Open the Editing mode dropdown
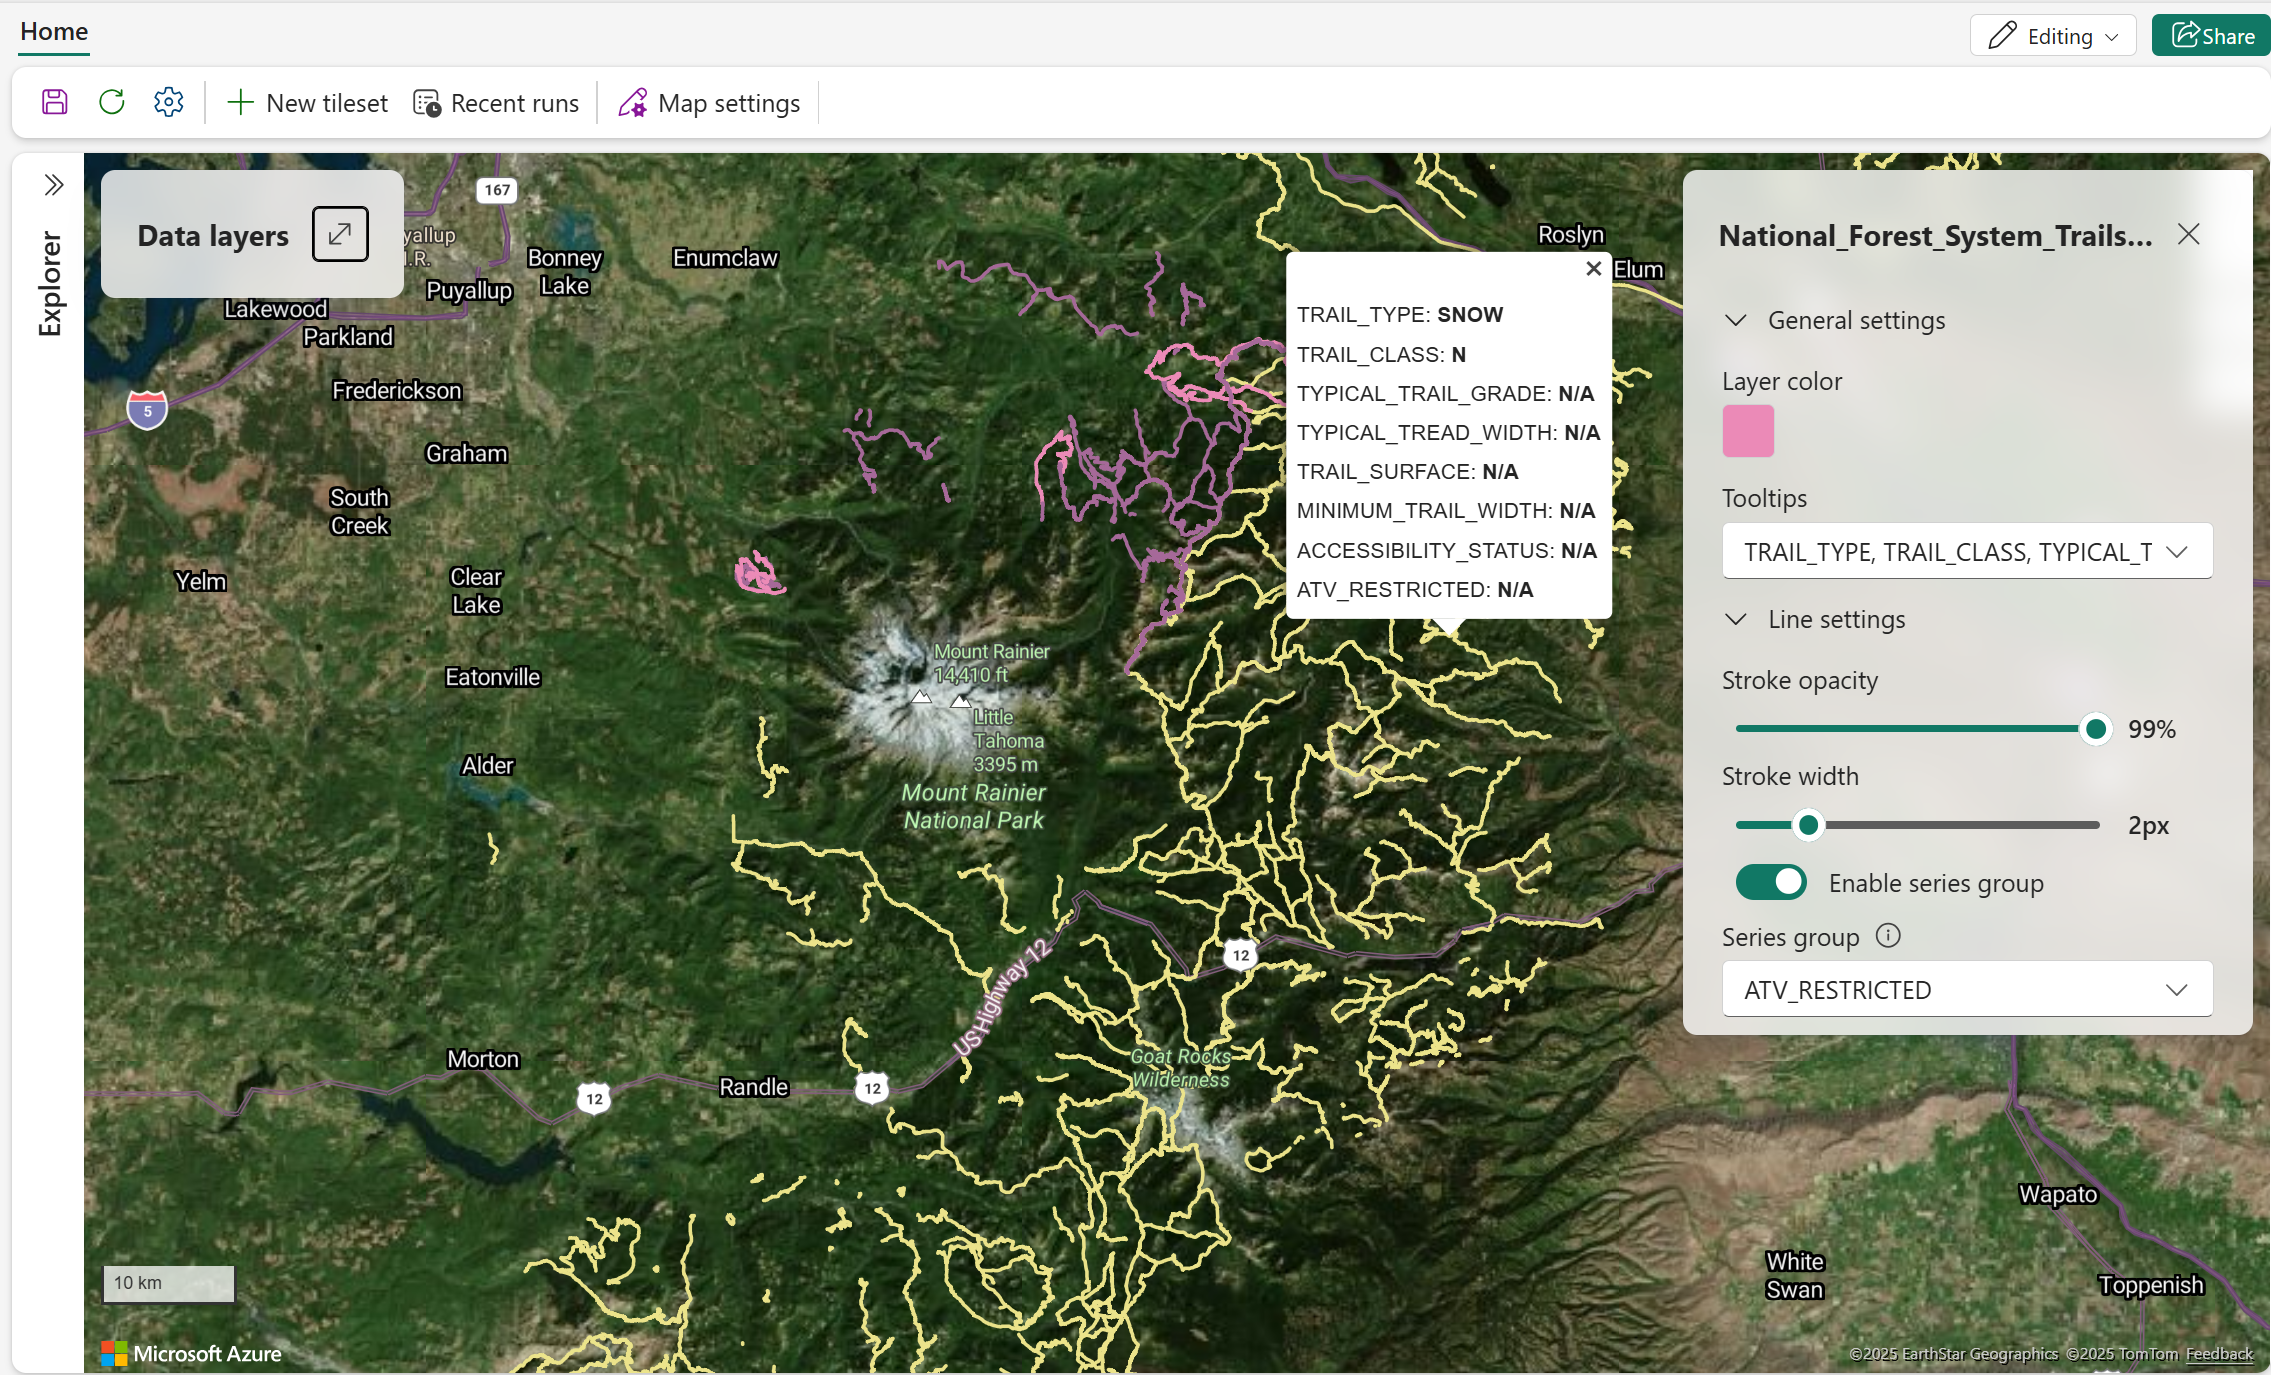The image size is (2271, 1375). pyautogui.click(x=2053, y=36)
